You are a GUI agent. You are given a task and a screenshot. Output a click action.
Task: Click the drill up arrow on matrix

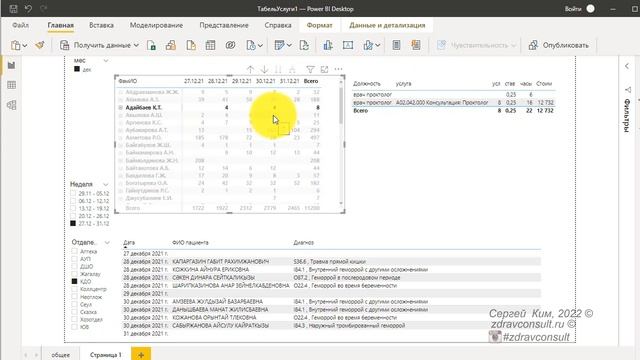pos(250,69)
